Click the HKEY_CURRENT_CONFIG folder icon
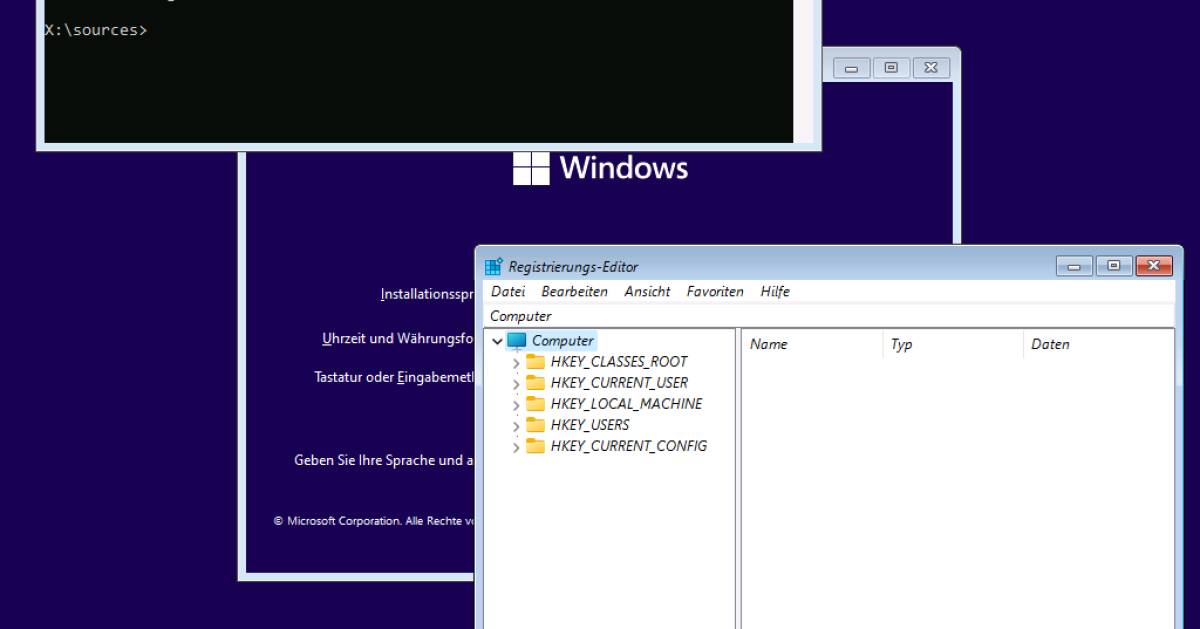 (x=536, y=446)
